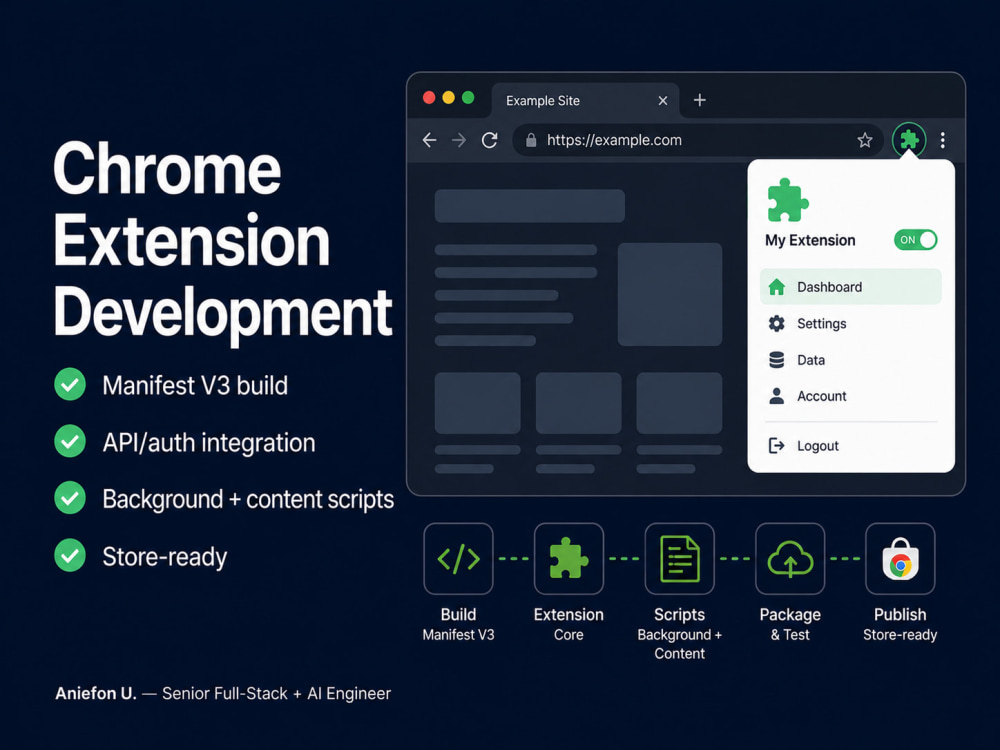Click the red window close dot
1000x750 pixels.
(x=429, y=98)
